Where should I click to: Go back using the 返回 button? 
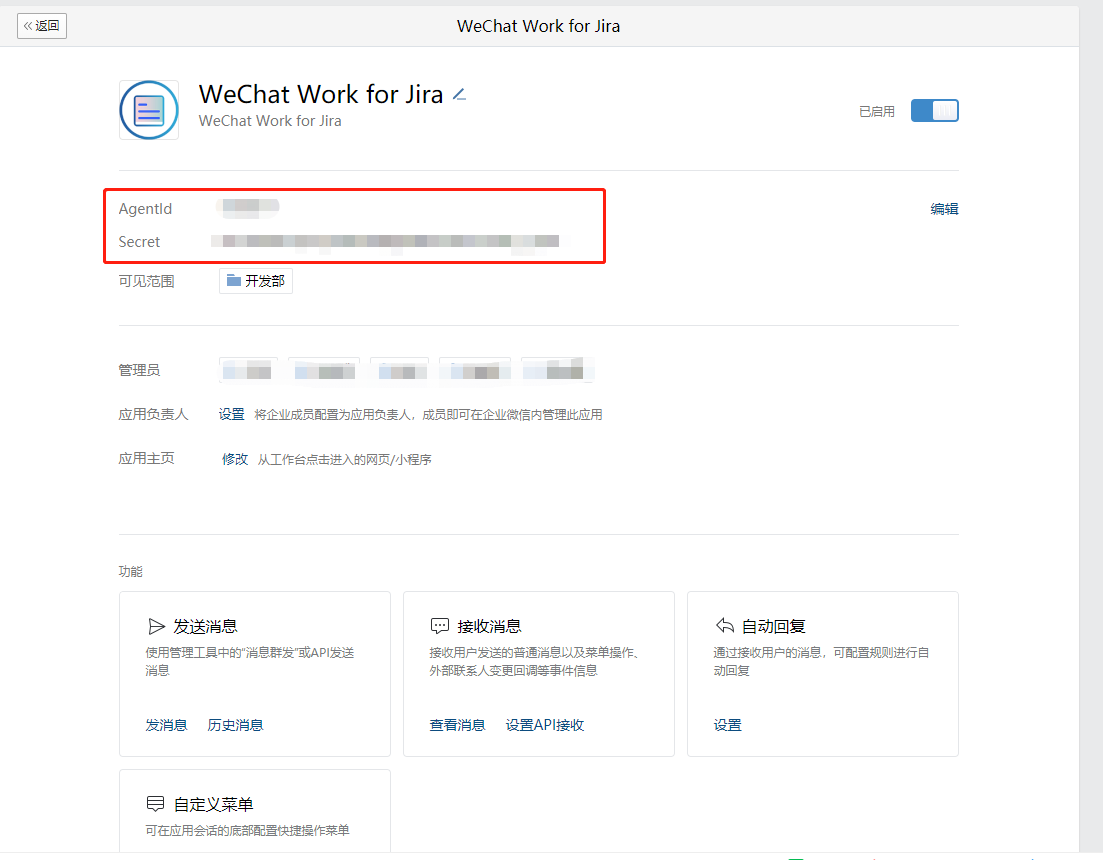pos(42,26)
